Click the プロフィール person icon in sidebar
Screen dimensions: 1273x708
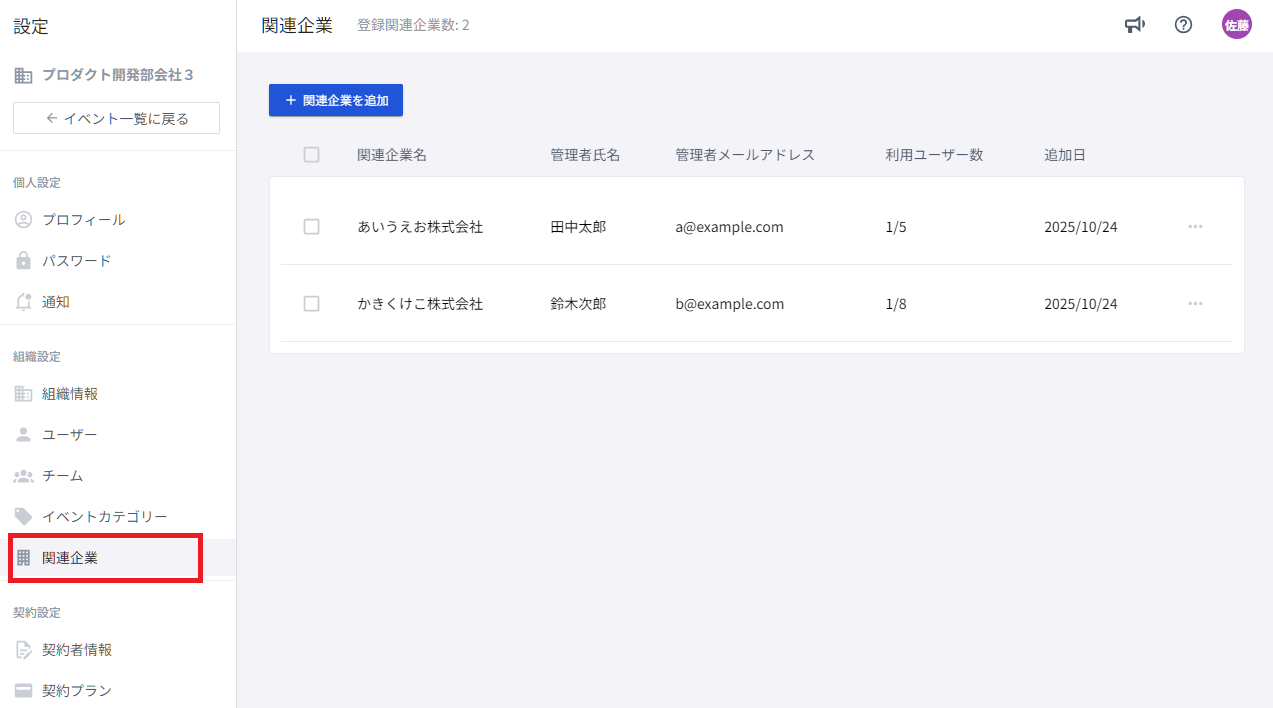click(24, 220)
